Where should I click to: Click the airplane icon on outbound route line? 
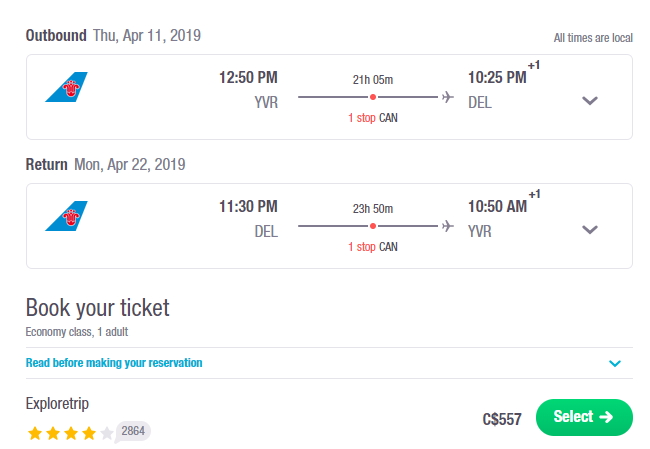click(448, 97)
